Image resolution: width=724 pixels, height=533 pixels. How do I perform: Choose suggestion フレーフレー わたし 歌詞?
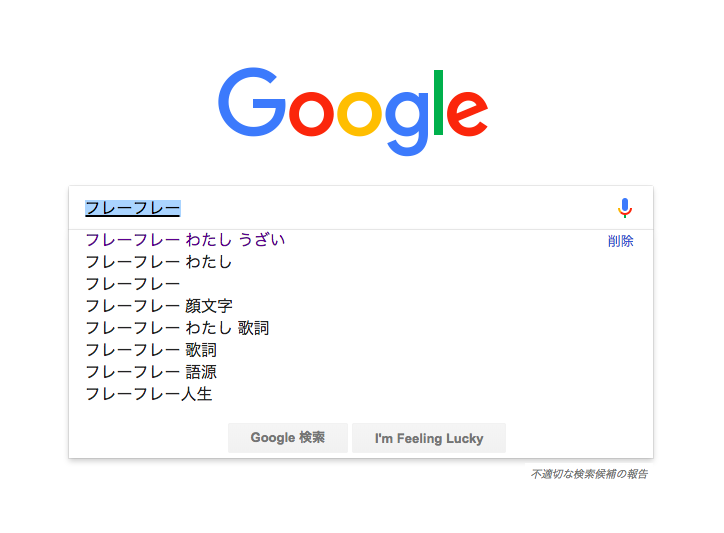click(177, 328)
